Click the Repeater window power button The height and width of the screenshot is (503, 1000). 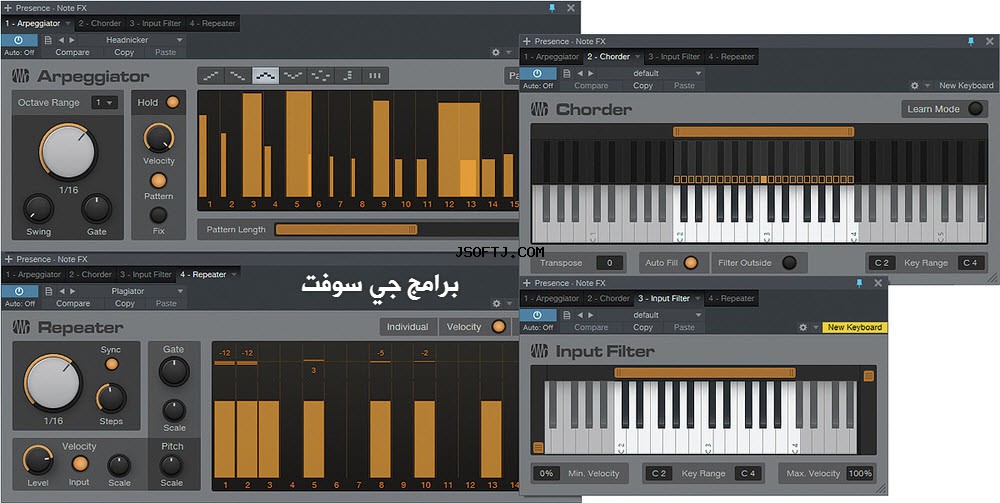point(18,291)
